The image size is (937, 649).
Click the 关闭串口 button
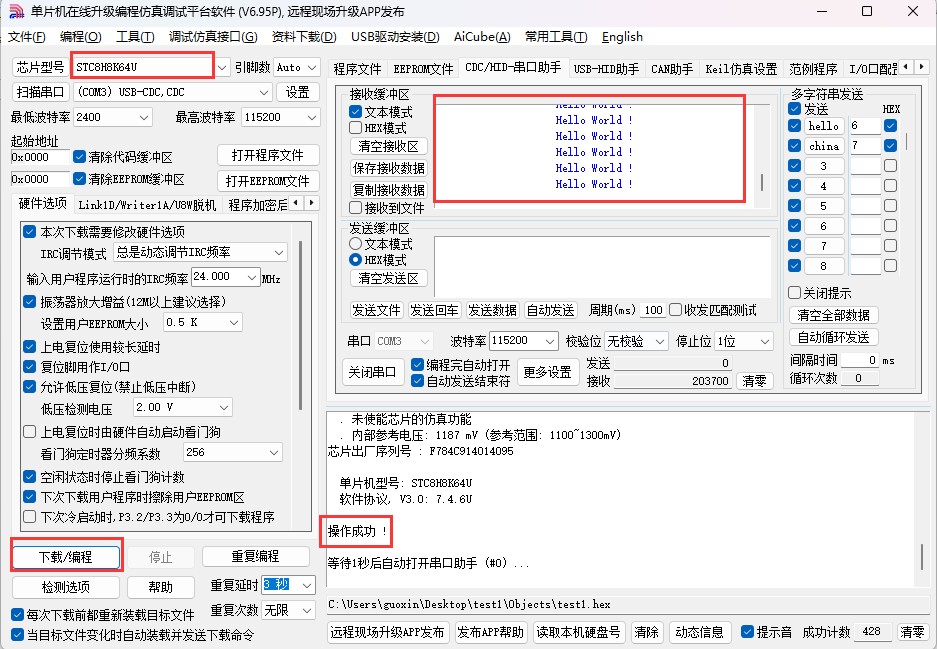tap(372, 372)
